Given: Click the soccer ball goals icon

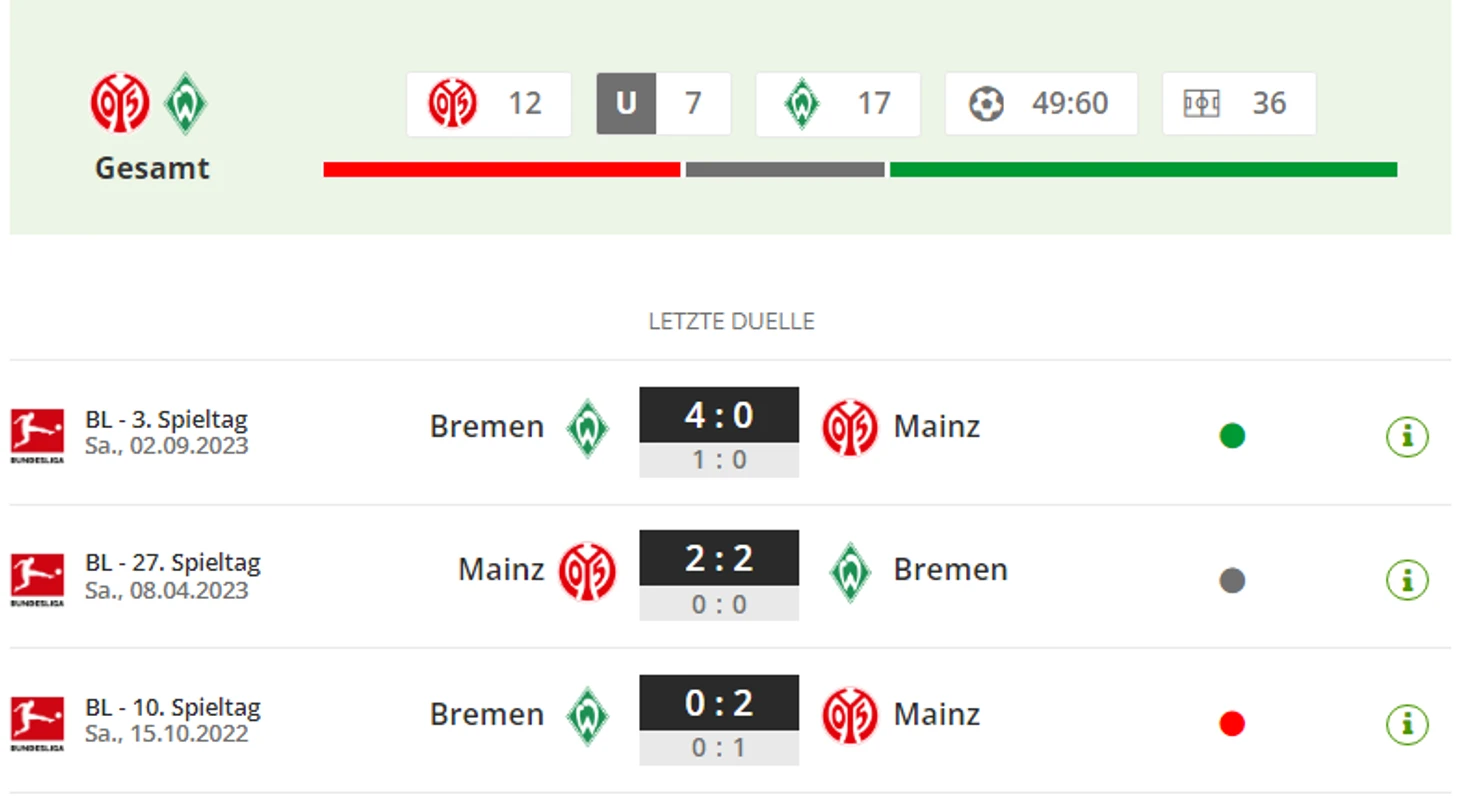Looking at the screenshot, I should coord(986,104).
